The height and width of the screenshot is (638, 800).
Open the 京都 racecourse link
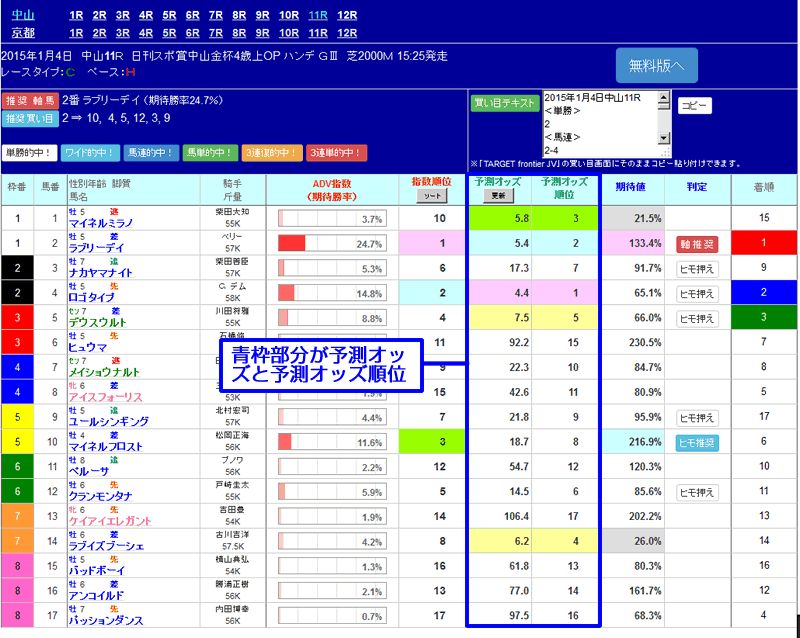click(x=23, y=33)
